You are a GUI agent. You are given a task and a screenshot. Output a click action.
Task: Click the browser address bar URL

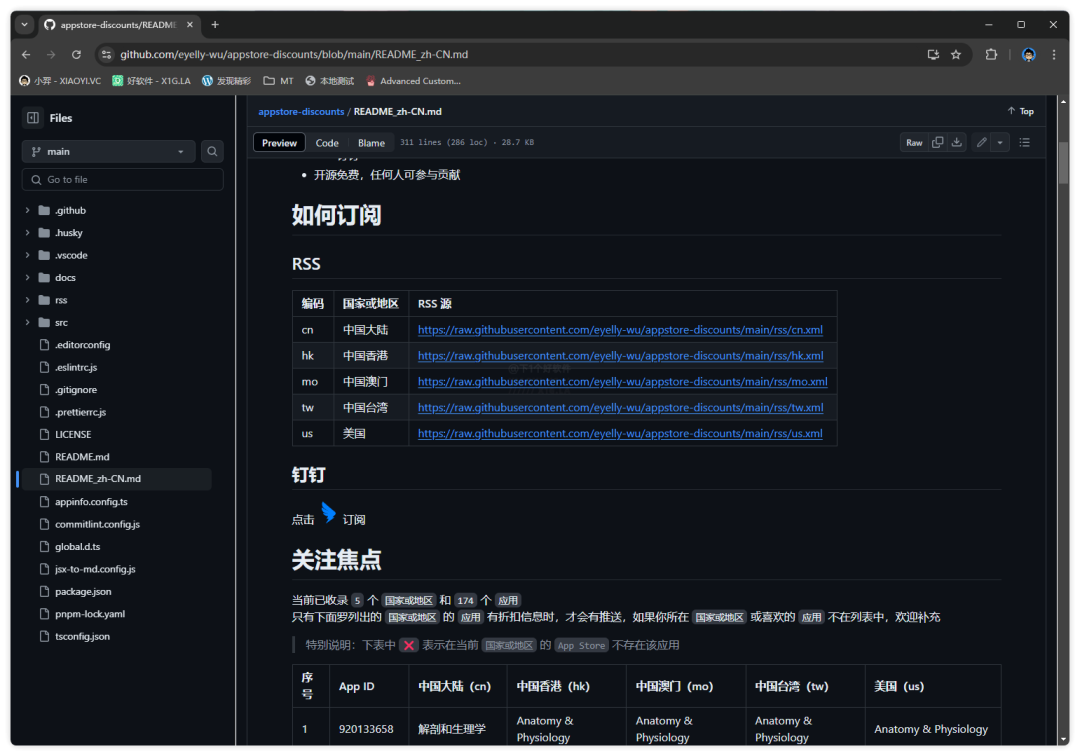(294, 54)
